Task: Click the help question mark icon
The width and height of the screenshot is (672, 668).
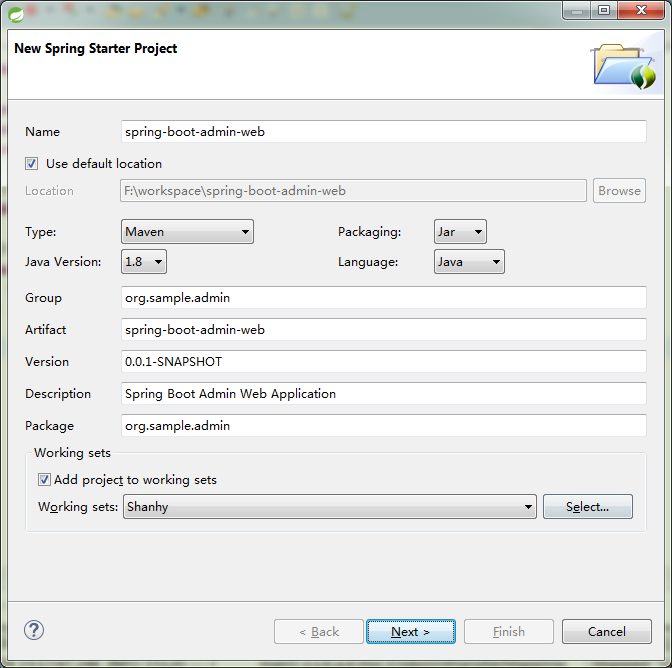Action: [x=34, y=630]
